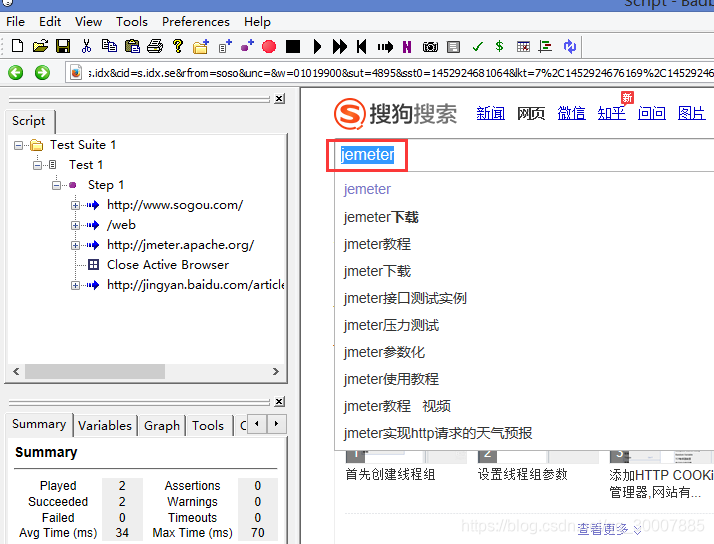
Task: Click the purple N icon in toolbar
Action: click(x=407, y=46)
